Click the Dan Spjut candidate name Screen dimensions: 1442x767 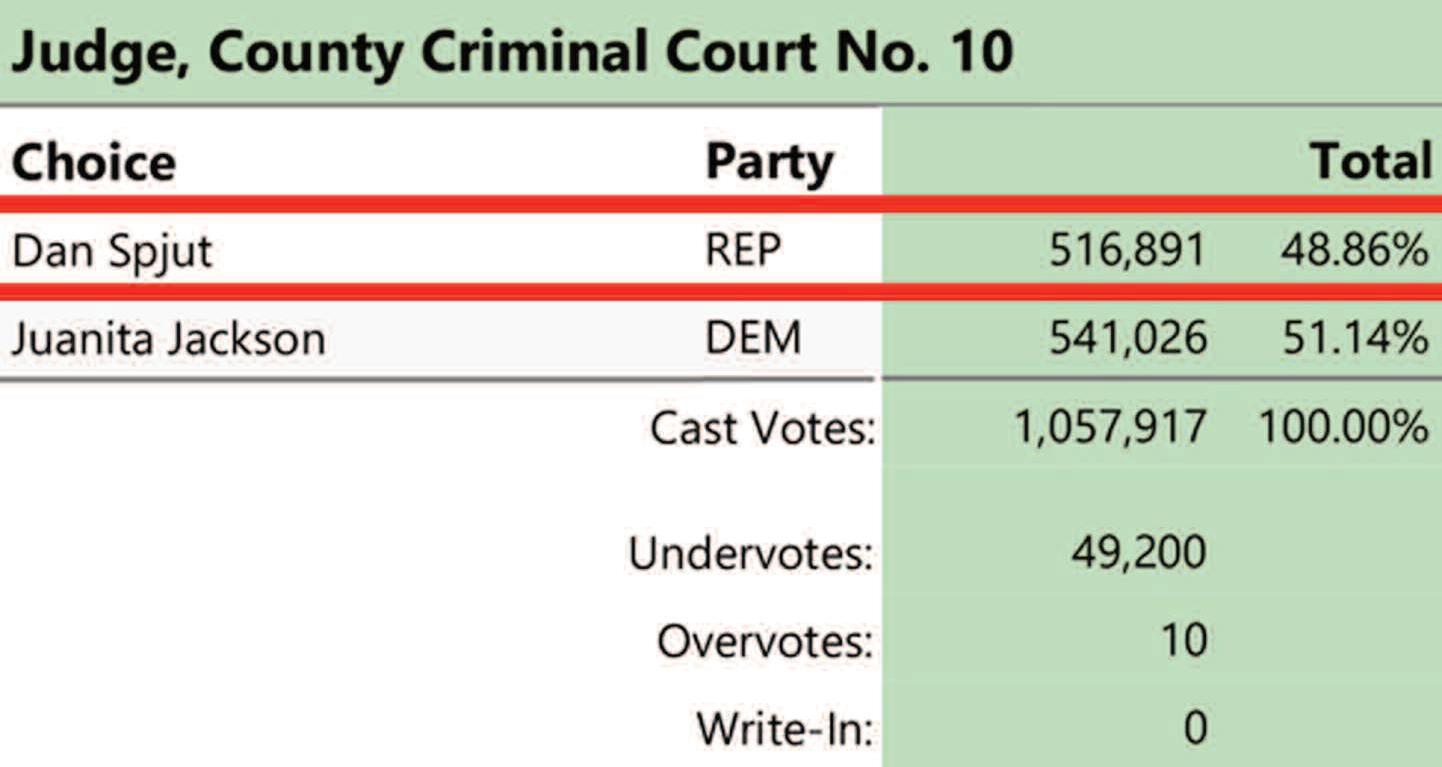112,251
